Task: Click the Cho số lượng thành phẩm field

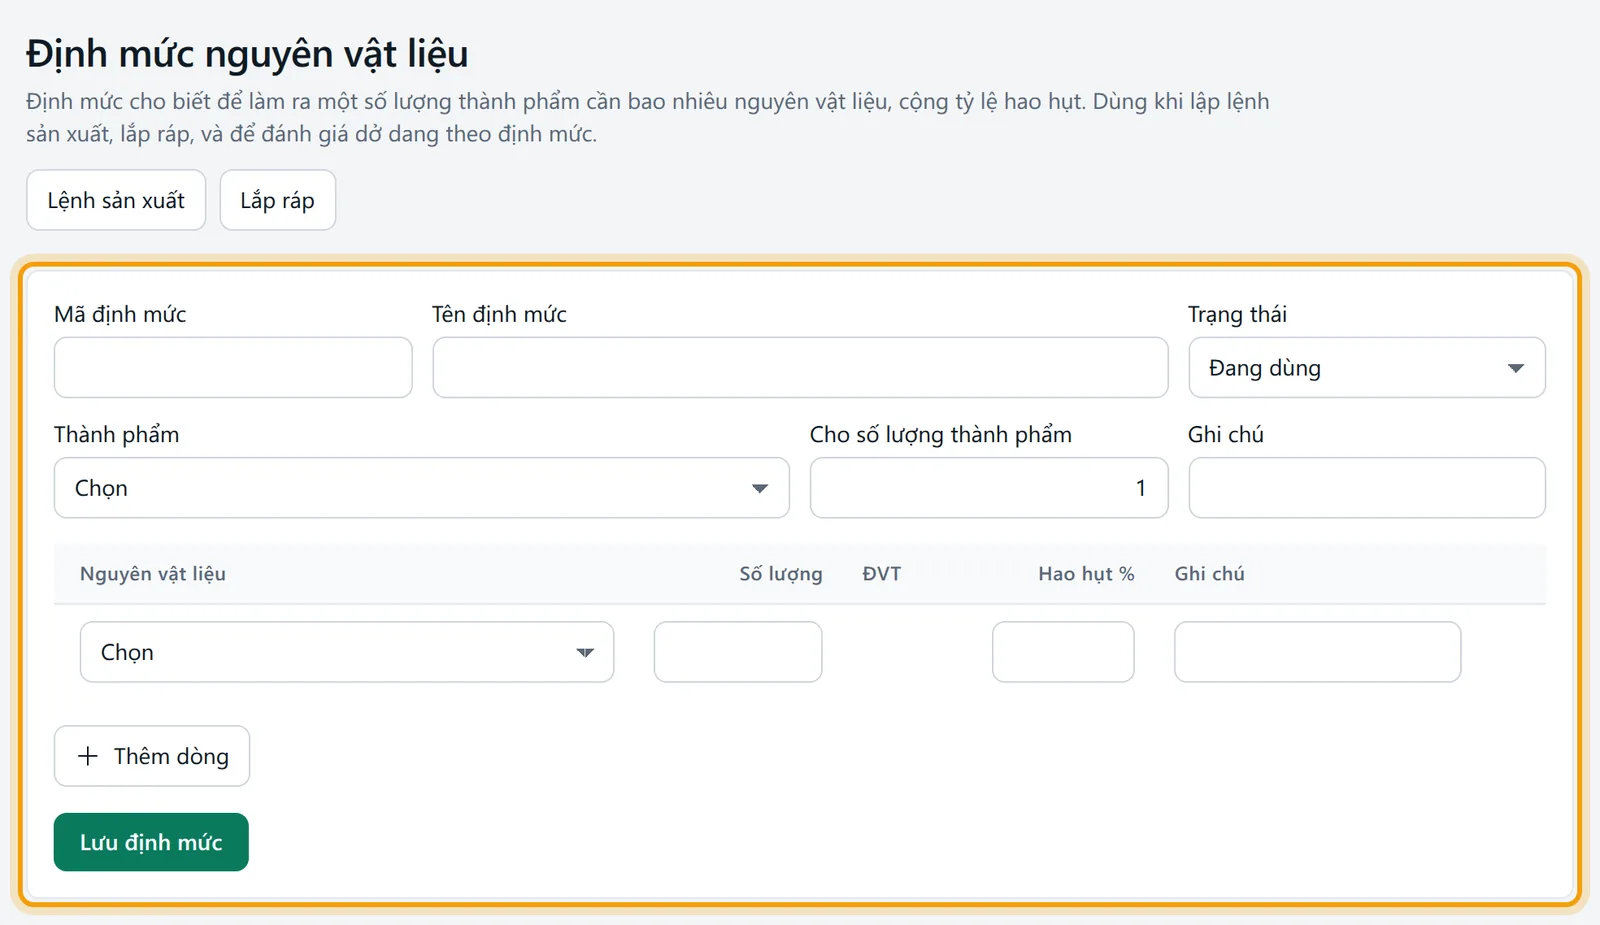Action: pos(989,488)
